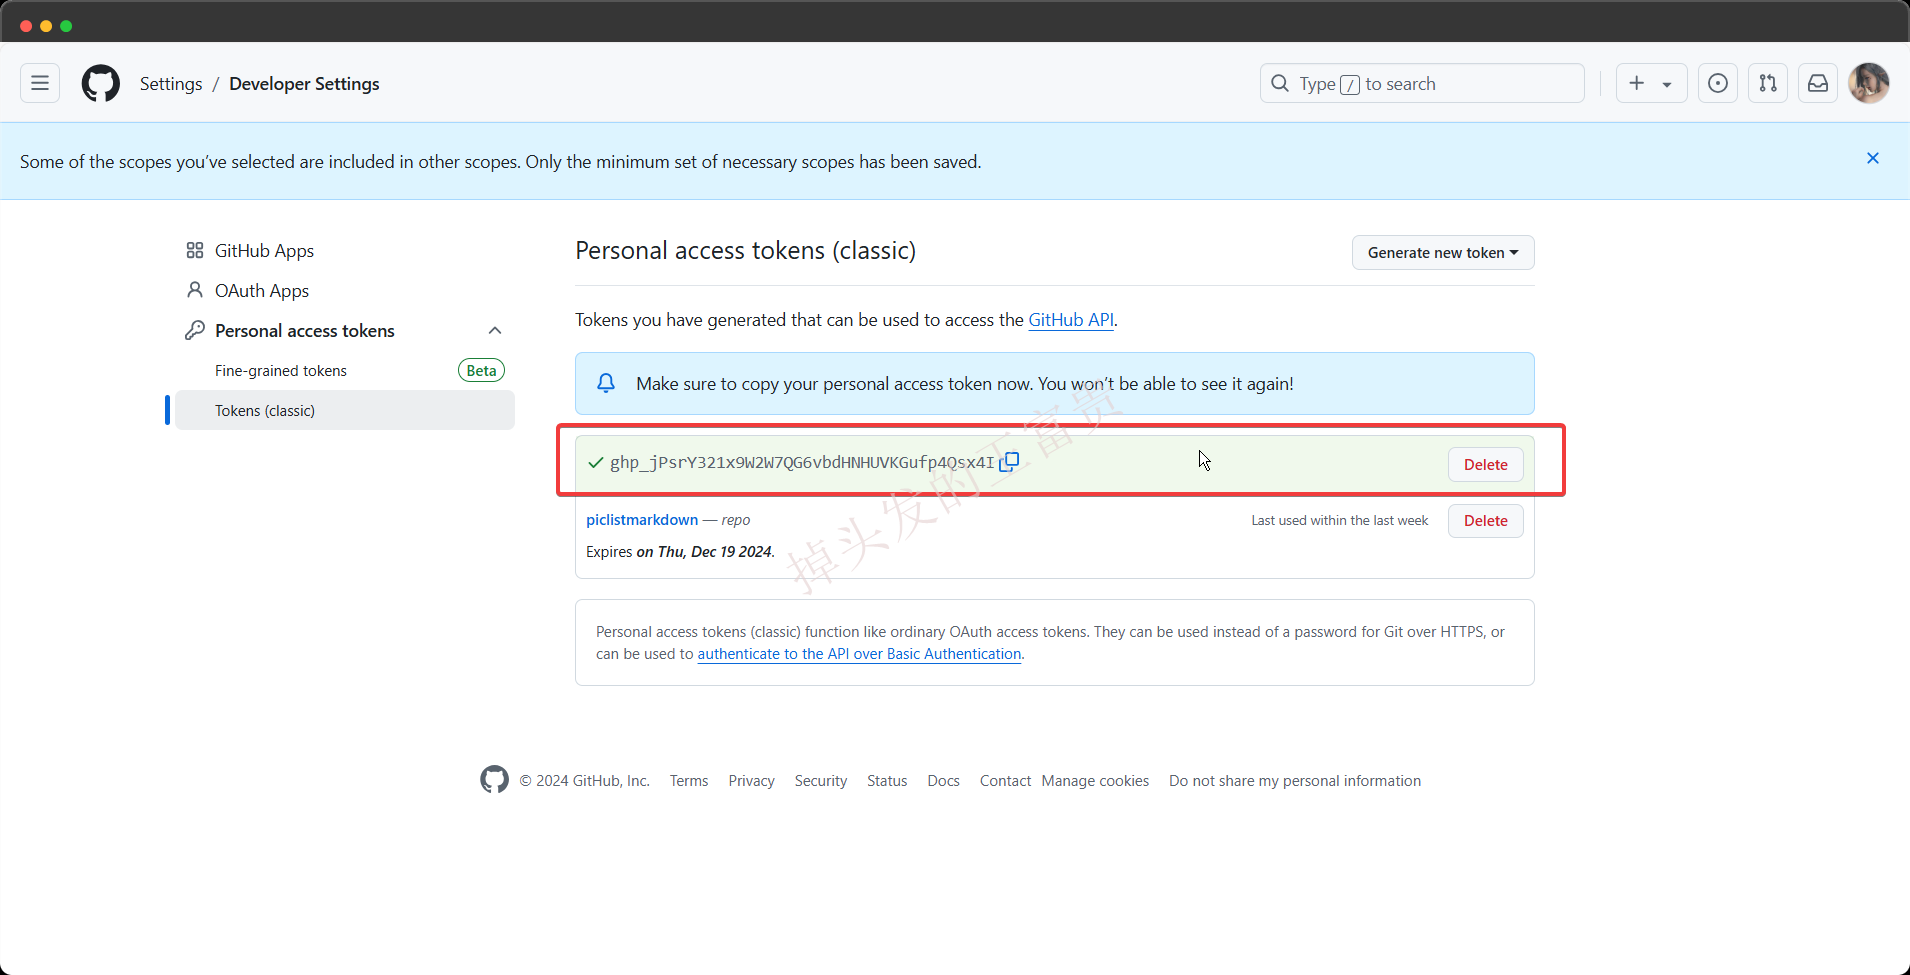This screenshot has height=975, width=1910.
Task: Open the hamburger navigation menu
Action: pos(40,84)
